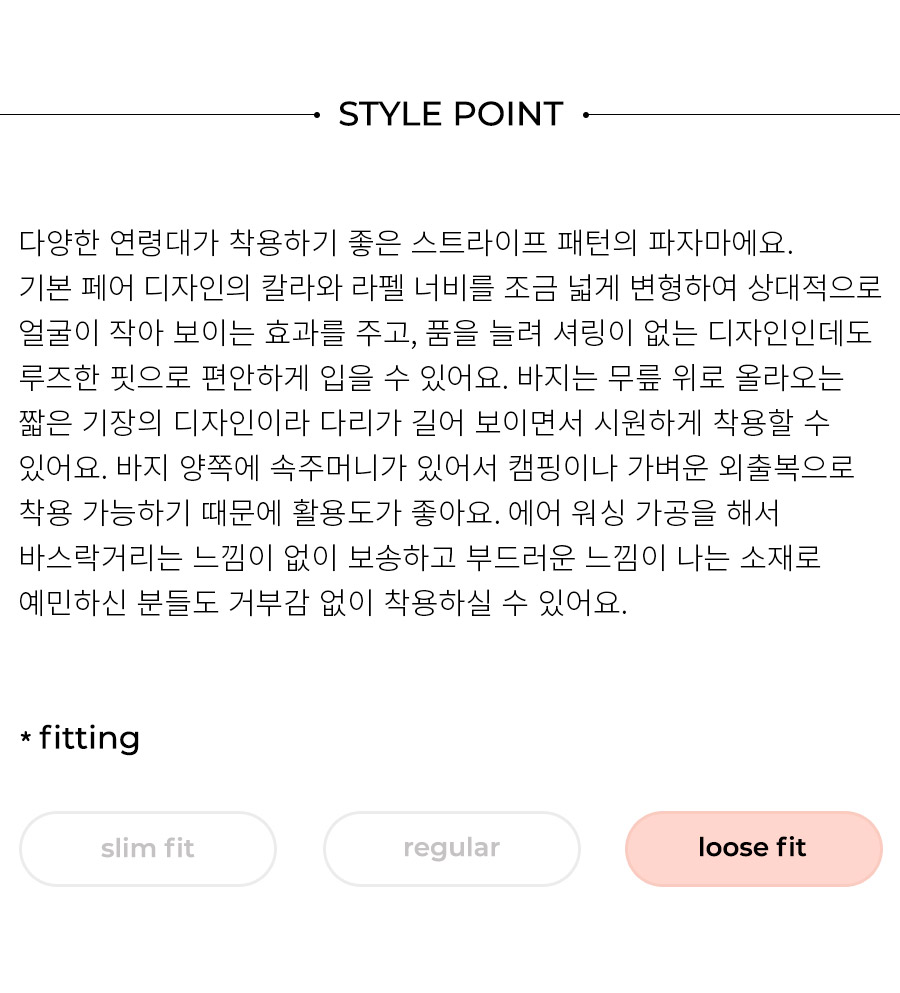Click the fitting label text
This screenshot has width=900, height=993.
pos(89,738)
